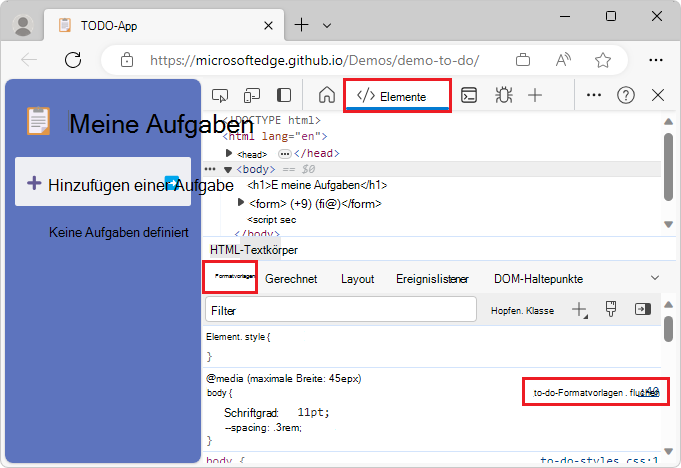Add more tools with plus icon
Image resolution: width=681 pixels, height=468 pixels.
coord(535,95)
